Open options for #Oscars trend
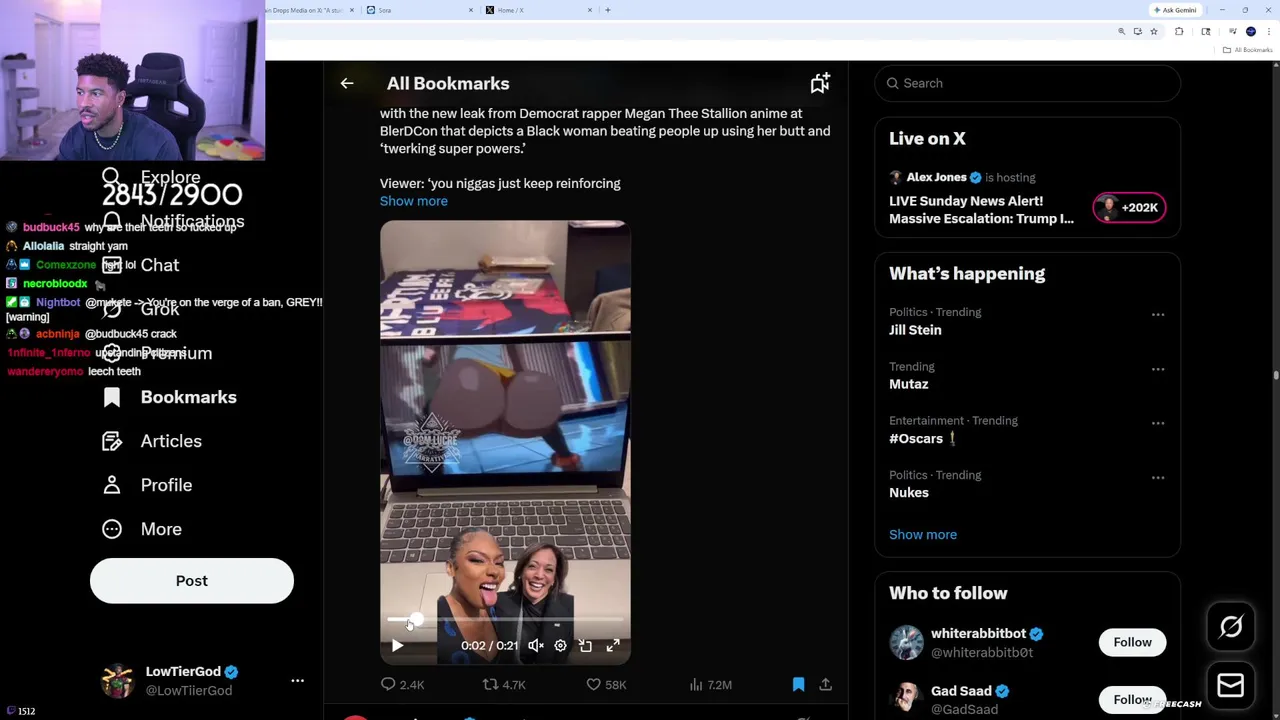The width and height of the screenshot is (1280, 720). 1158,423
